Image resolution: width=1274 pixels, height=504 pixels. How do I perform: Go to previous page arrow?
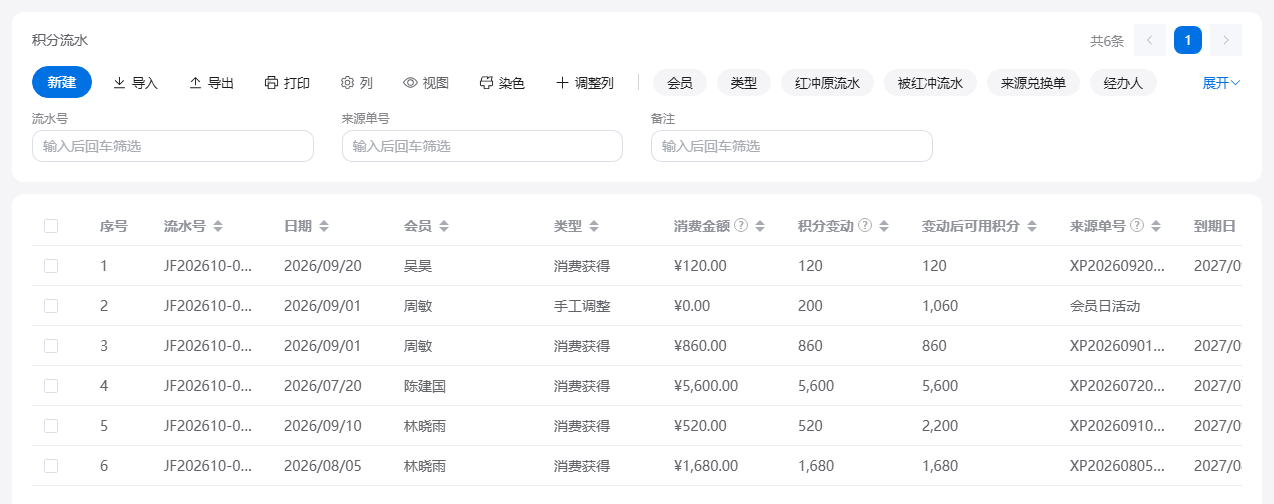[x=1150, y=40]
